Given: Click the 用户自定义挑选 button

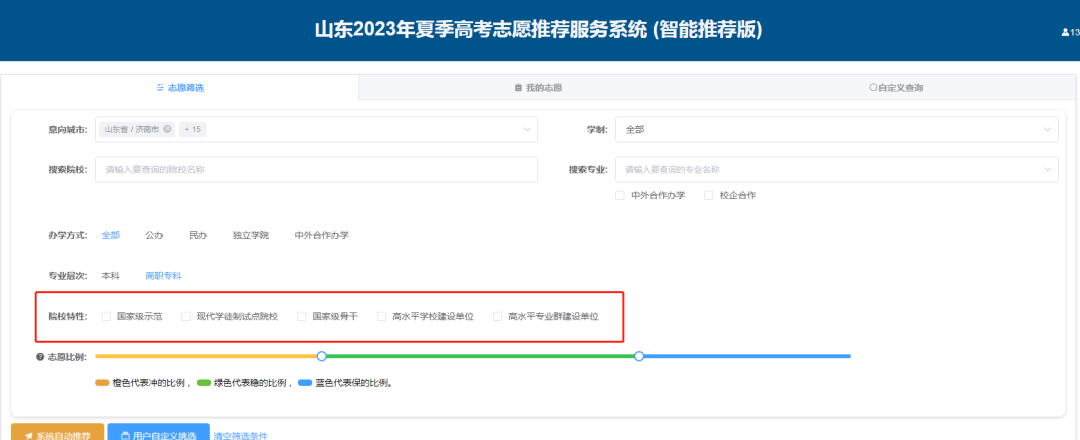Looking at the screenshot, I should coord(157,434).
